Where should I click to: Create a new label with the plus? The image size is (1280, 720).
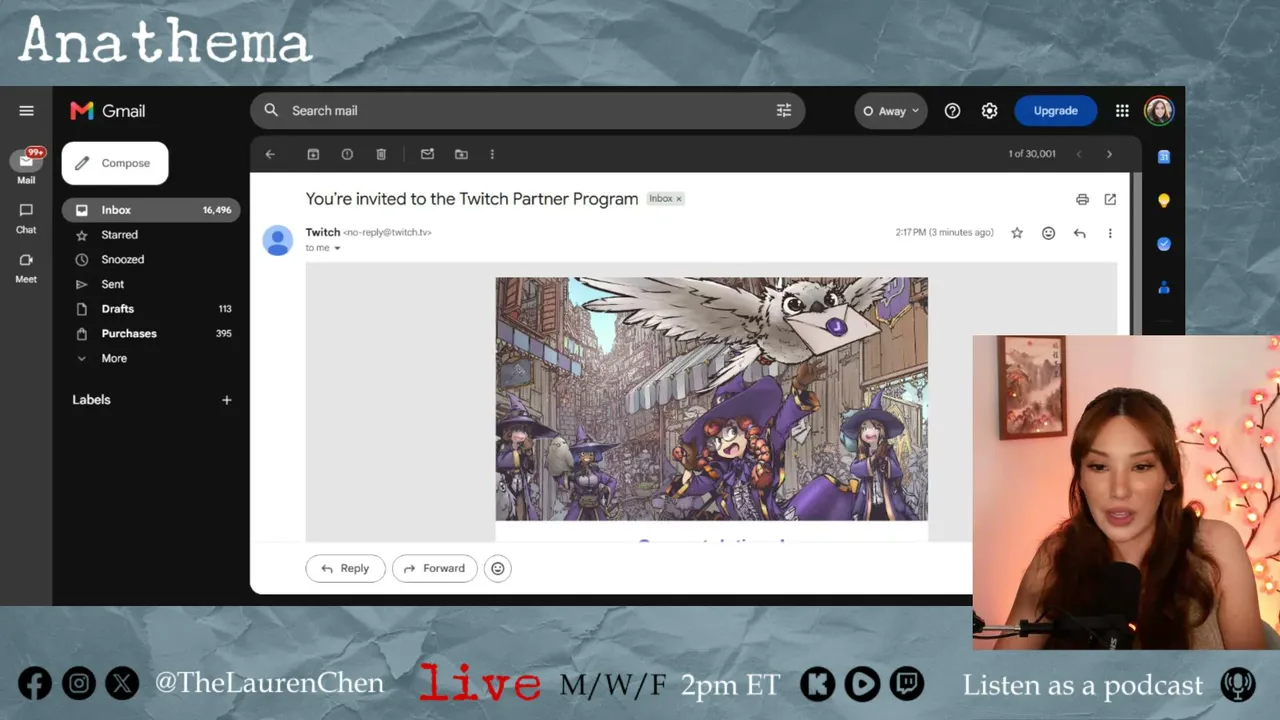[227, 400]
